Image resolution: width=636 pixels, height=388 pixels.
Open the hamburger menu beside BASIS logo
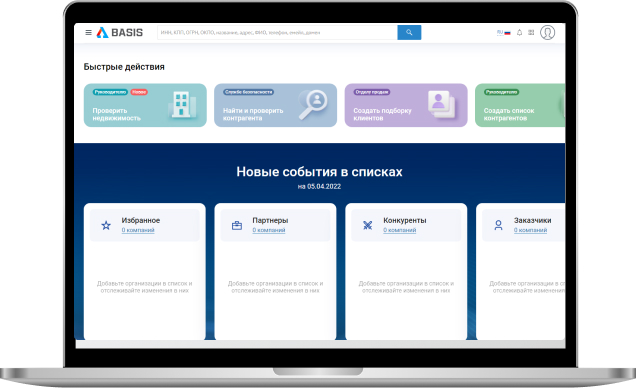click(88, 32)
